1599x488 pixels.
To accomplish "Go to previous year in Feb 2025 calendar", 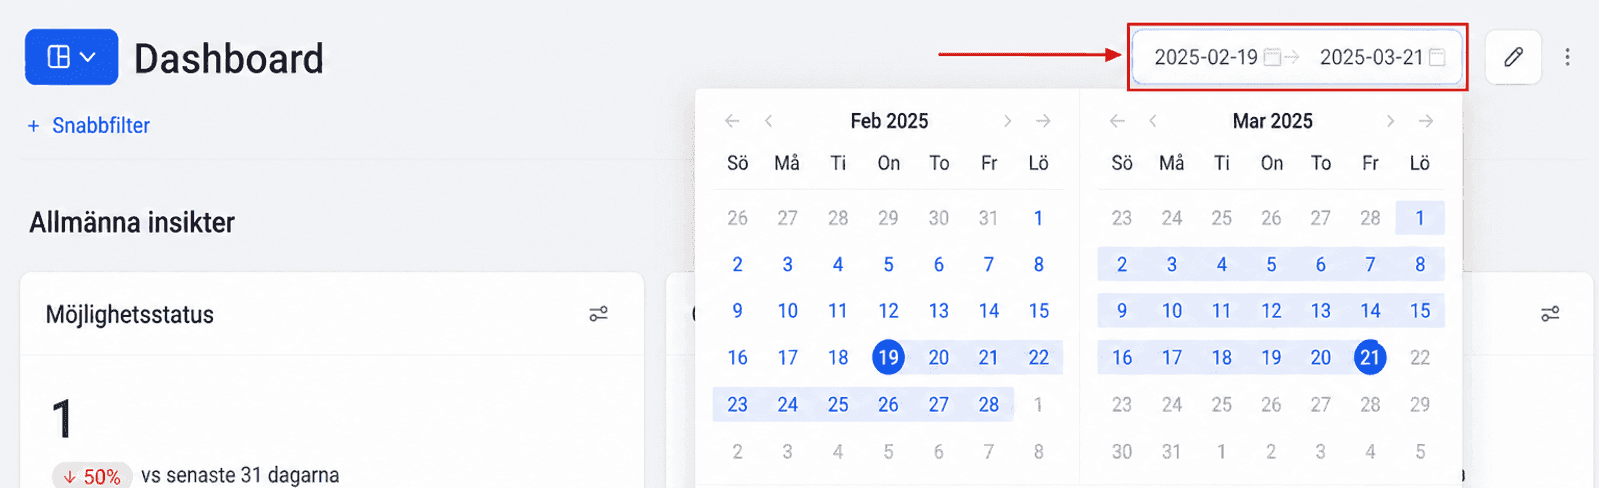I will pos(732,121).
